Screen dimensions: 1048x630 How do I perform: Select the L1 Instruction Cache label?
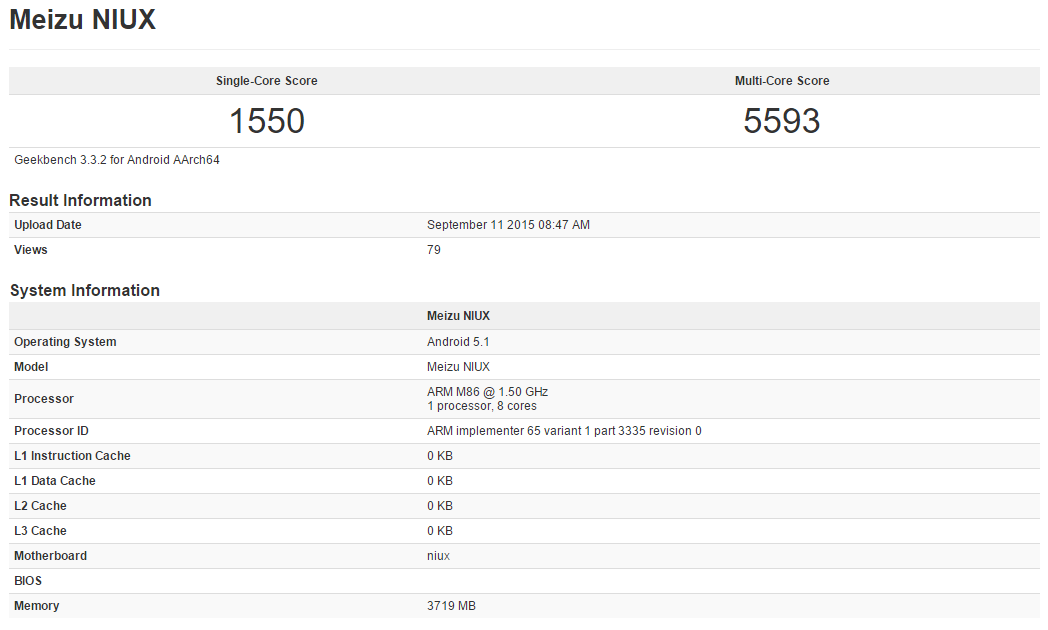72,456
